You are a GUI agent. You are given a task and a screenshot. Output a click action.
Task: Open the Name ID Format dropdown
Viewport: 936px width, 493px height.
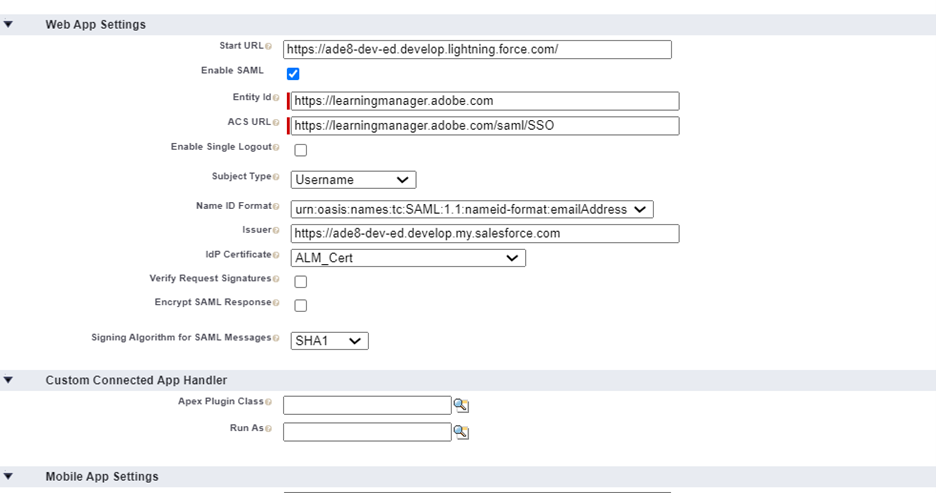tap(471, 209)
